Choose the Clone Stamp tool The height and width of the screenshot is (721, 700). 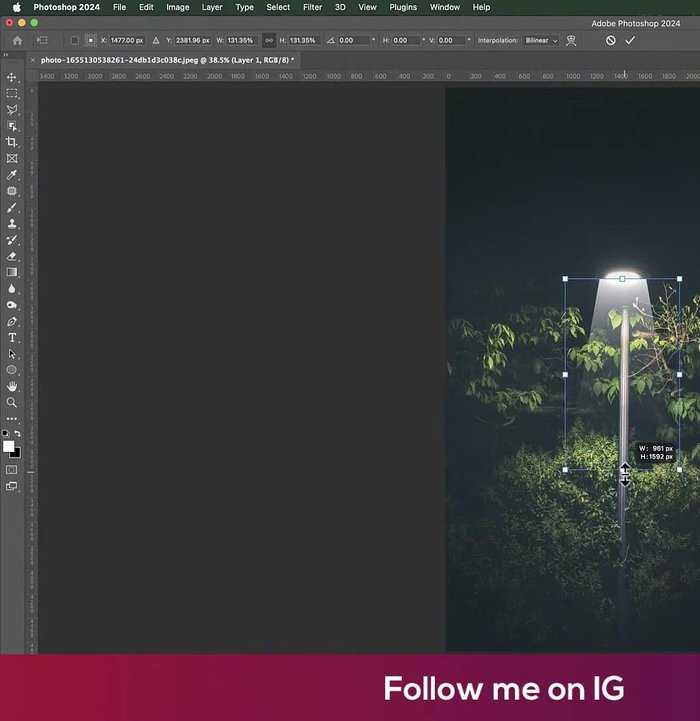point(12,224)
